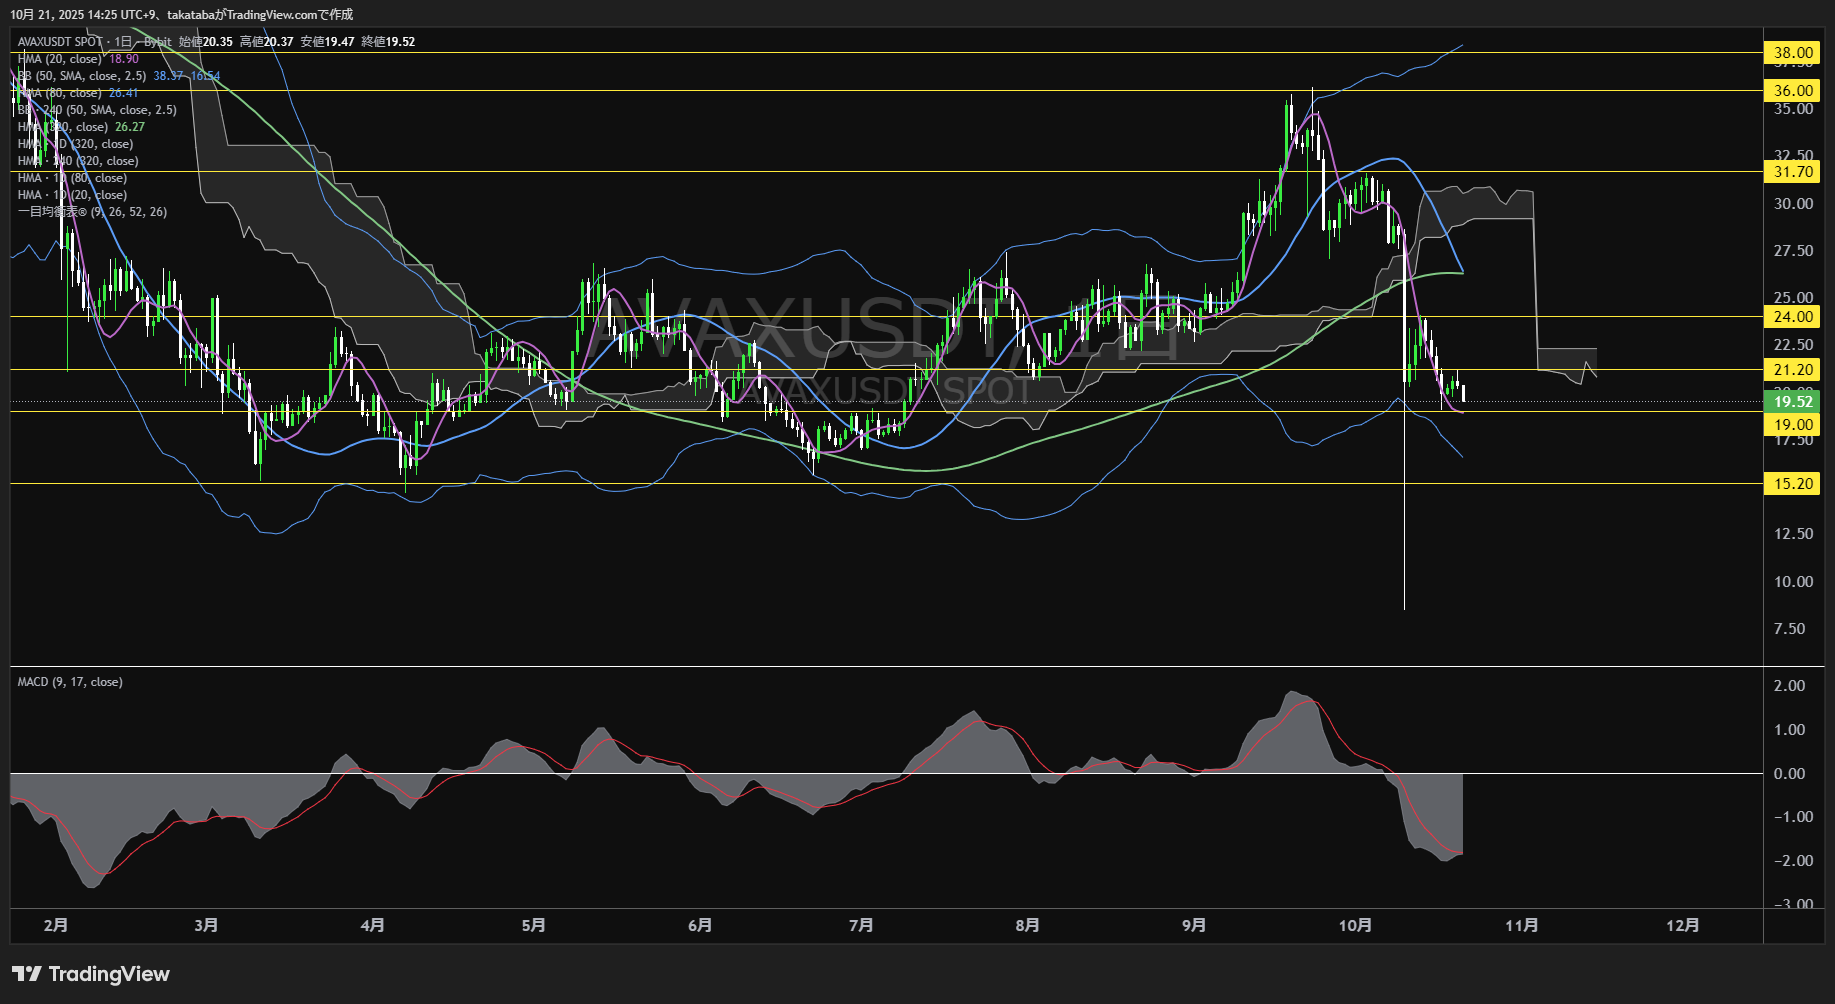
Task: Select the HMA (20, close) legend entry
Action: [x=60, y=59]
